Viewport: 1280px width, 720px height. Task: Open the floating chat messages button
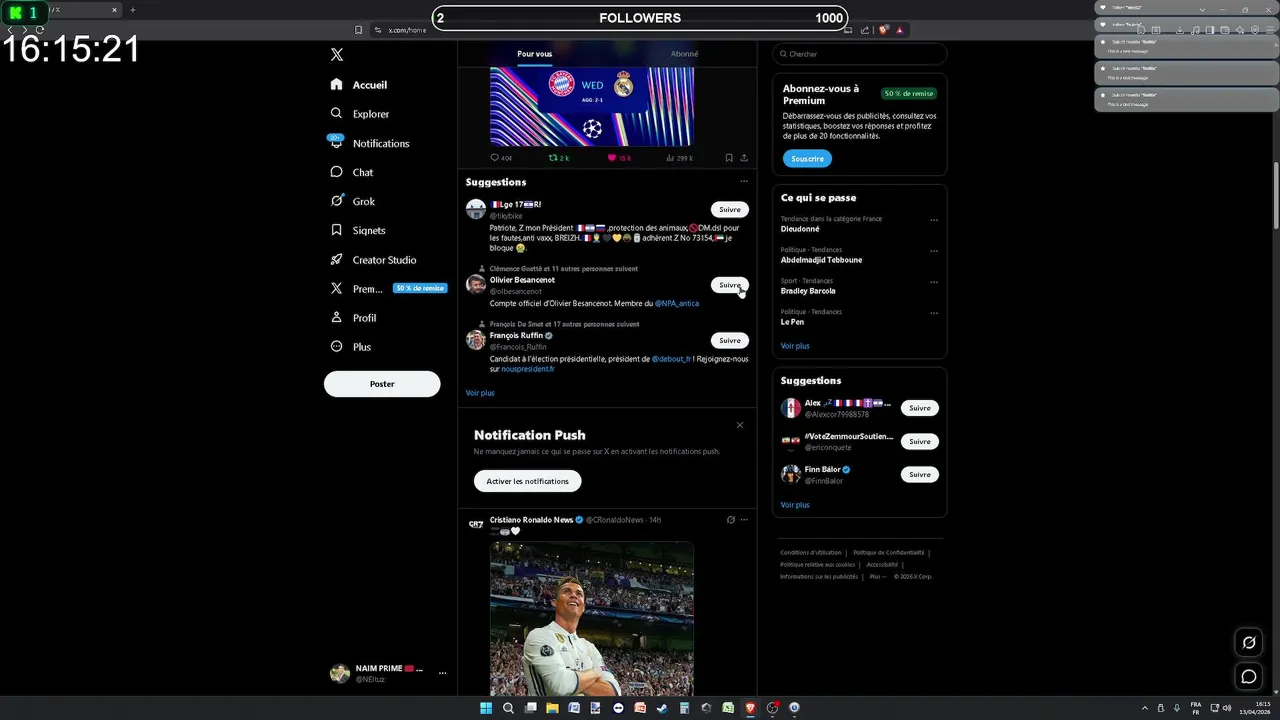coord(1249,677)
